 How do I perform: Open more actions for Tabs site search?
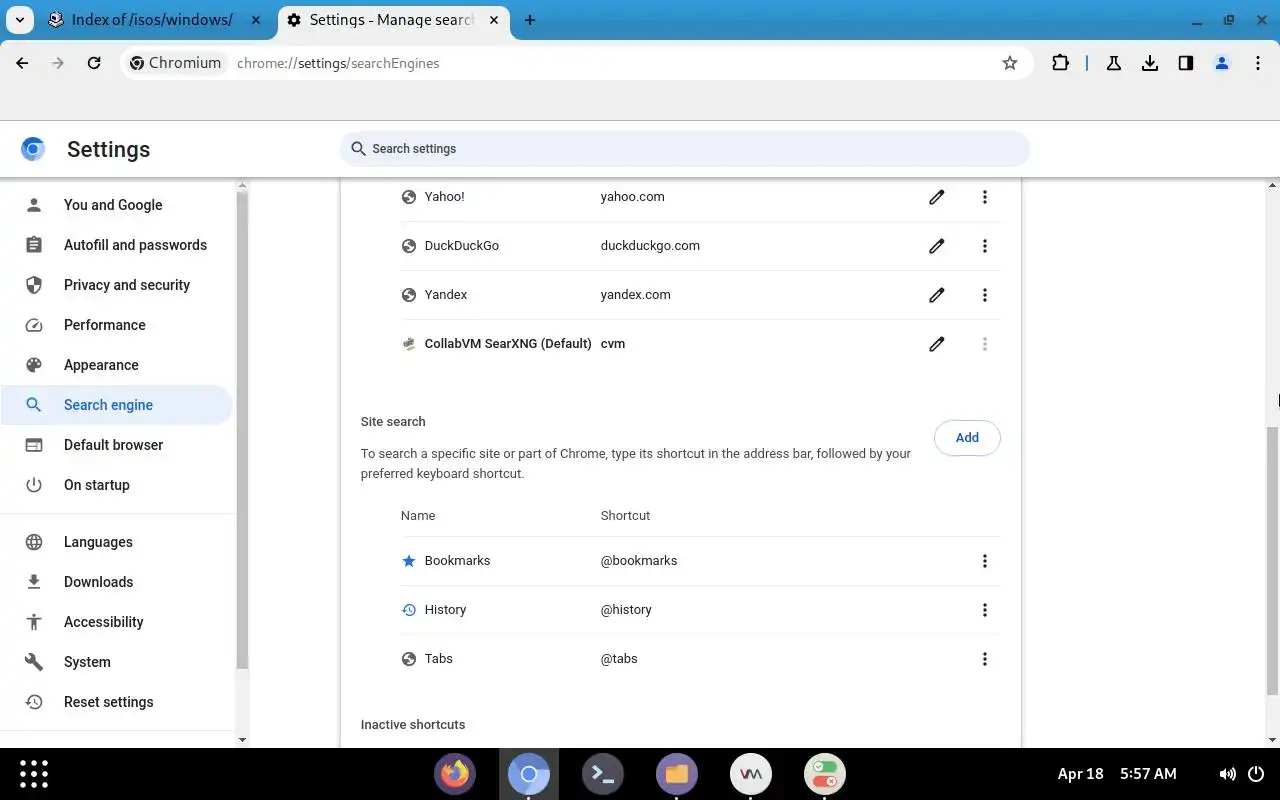click(x=985, y=659)
